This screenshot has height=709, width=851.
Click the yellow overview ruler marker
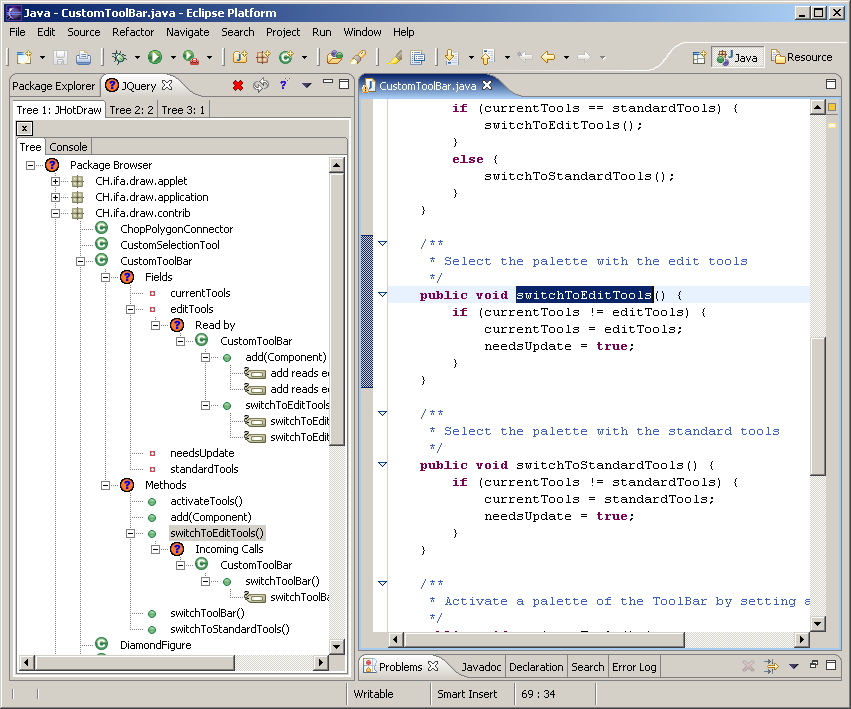pyautogui.click(x=831, y=125)
